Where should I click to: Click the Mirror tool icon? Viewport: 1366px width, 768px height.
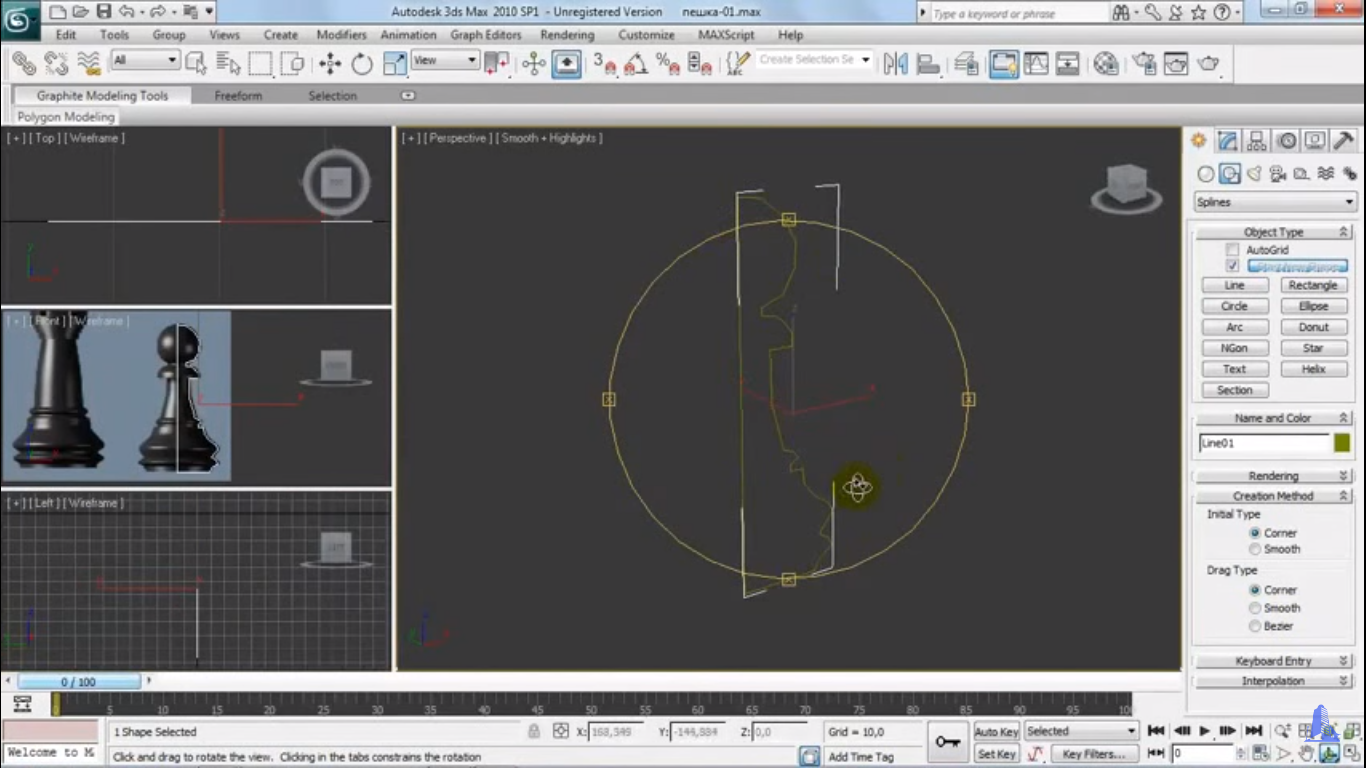click(896, 64)
